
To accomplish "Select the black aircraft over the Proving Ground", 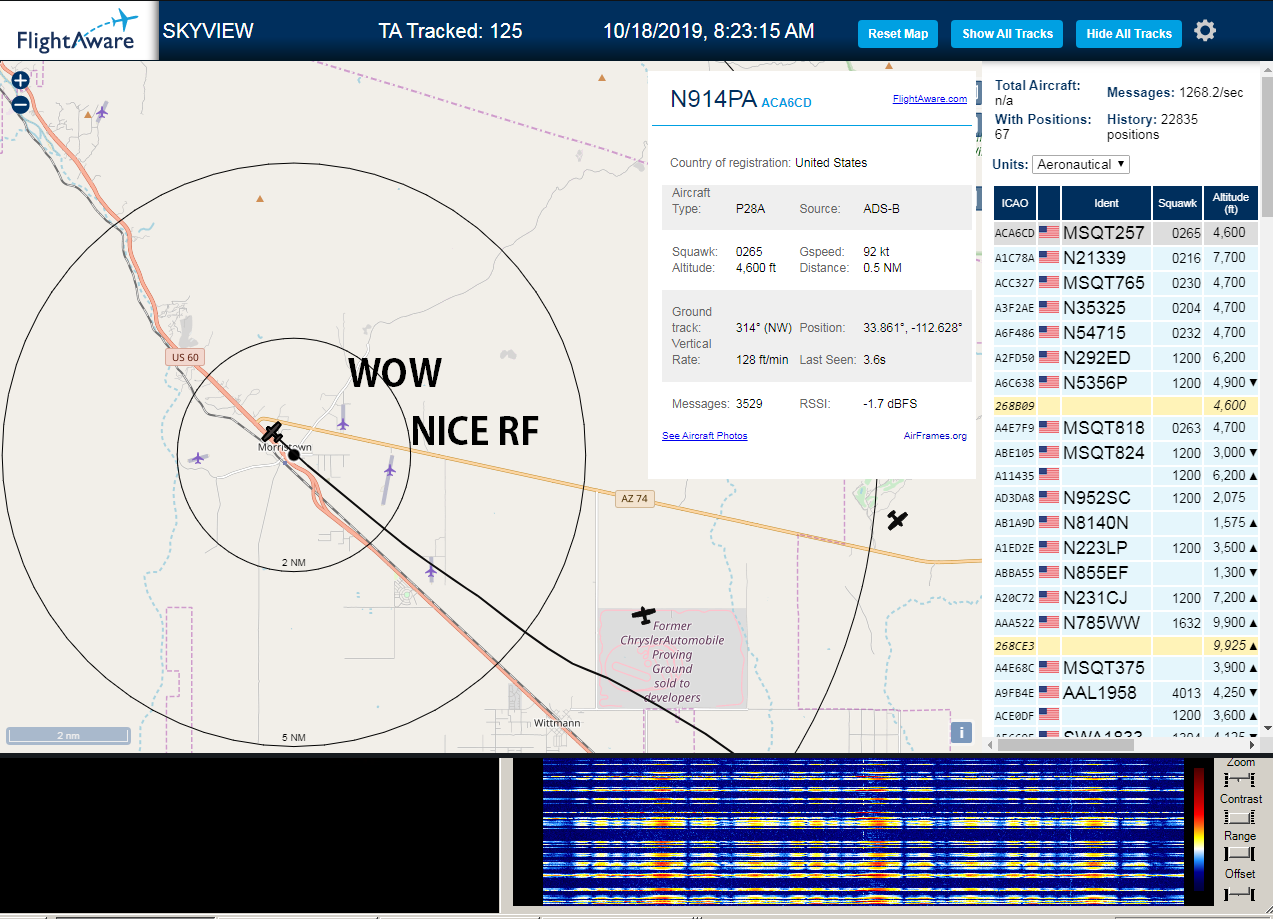I will pyautogui.click(x=643, y=613).
